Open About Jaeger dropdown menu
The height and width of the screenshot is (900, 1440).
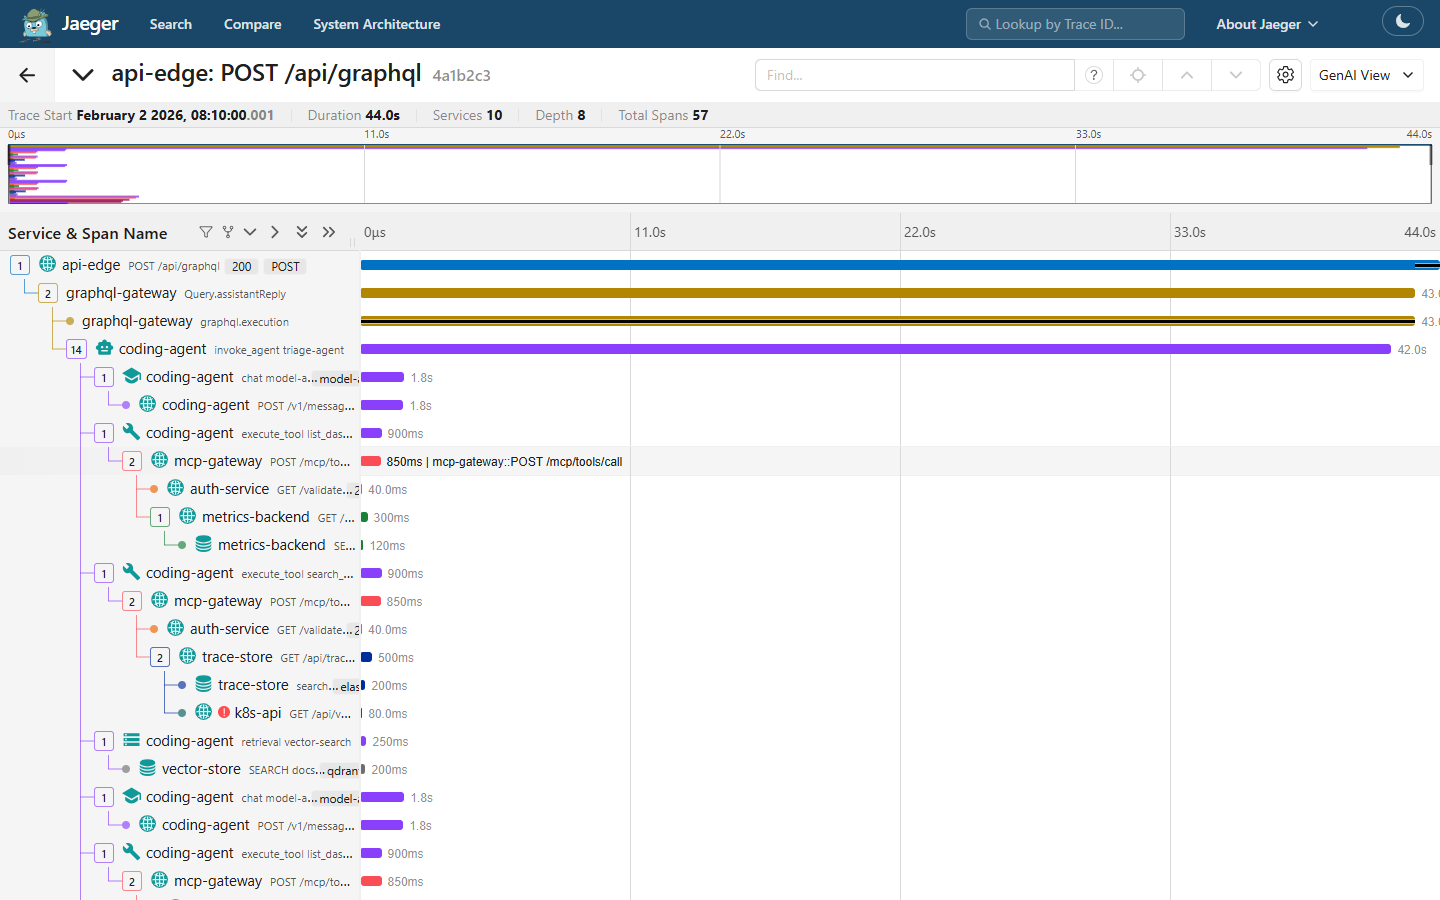coord(1267,24)
